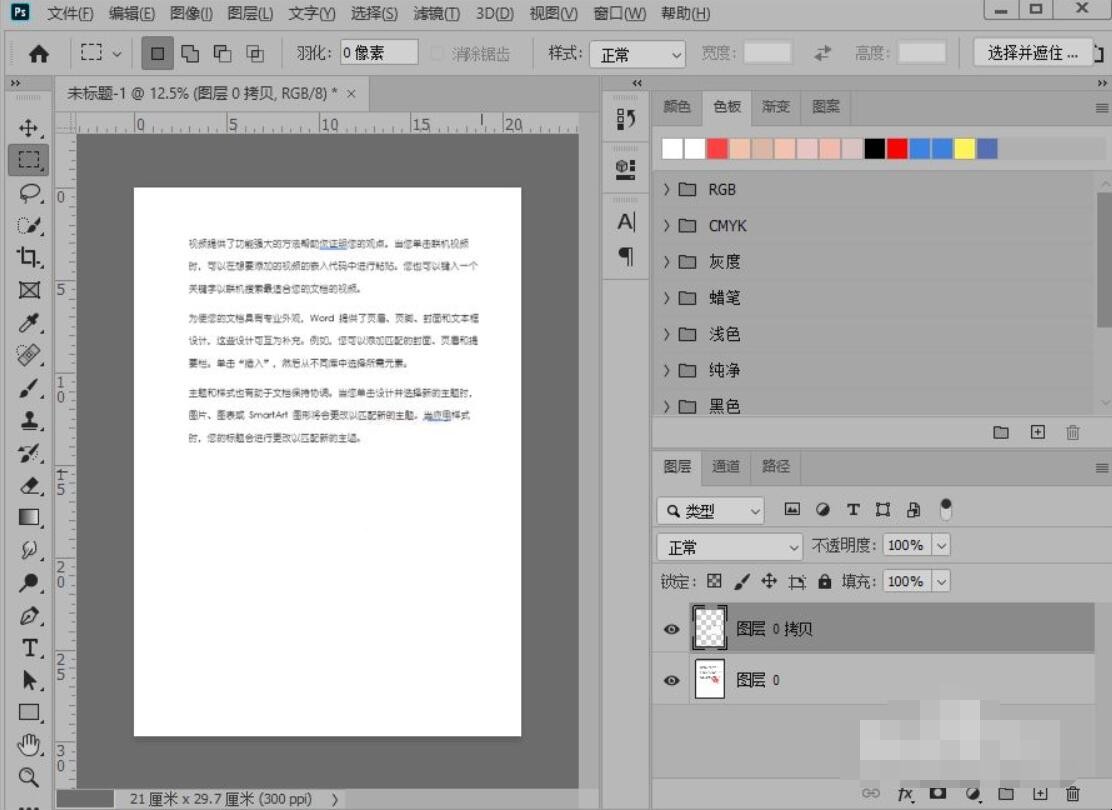The image size is (1112, 810).
Task: Add layer style with fx icon
Action: point(905,794)
